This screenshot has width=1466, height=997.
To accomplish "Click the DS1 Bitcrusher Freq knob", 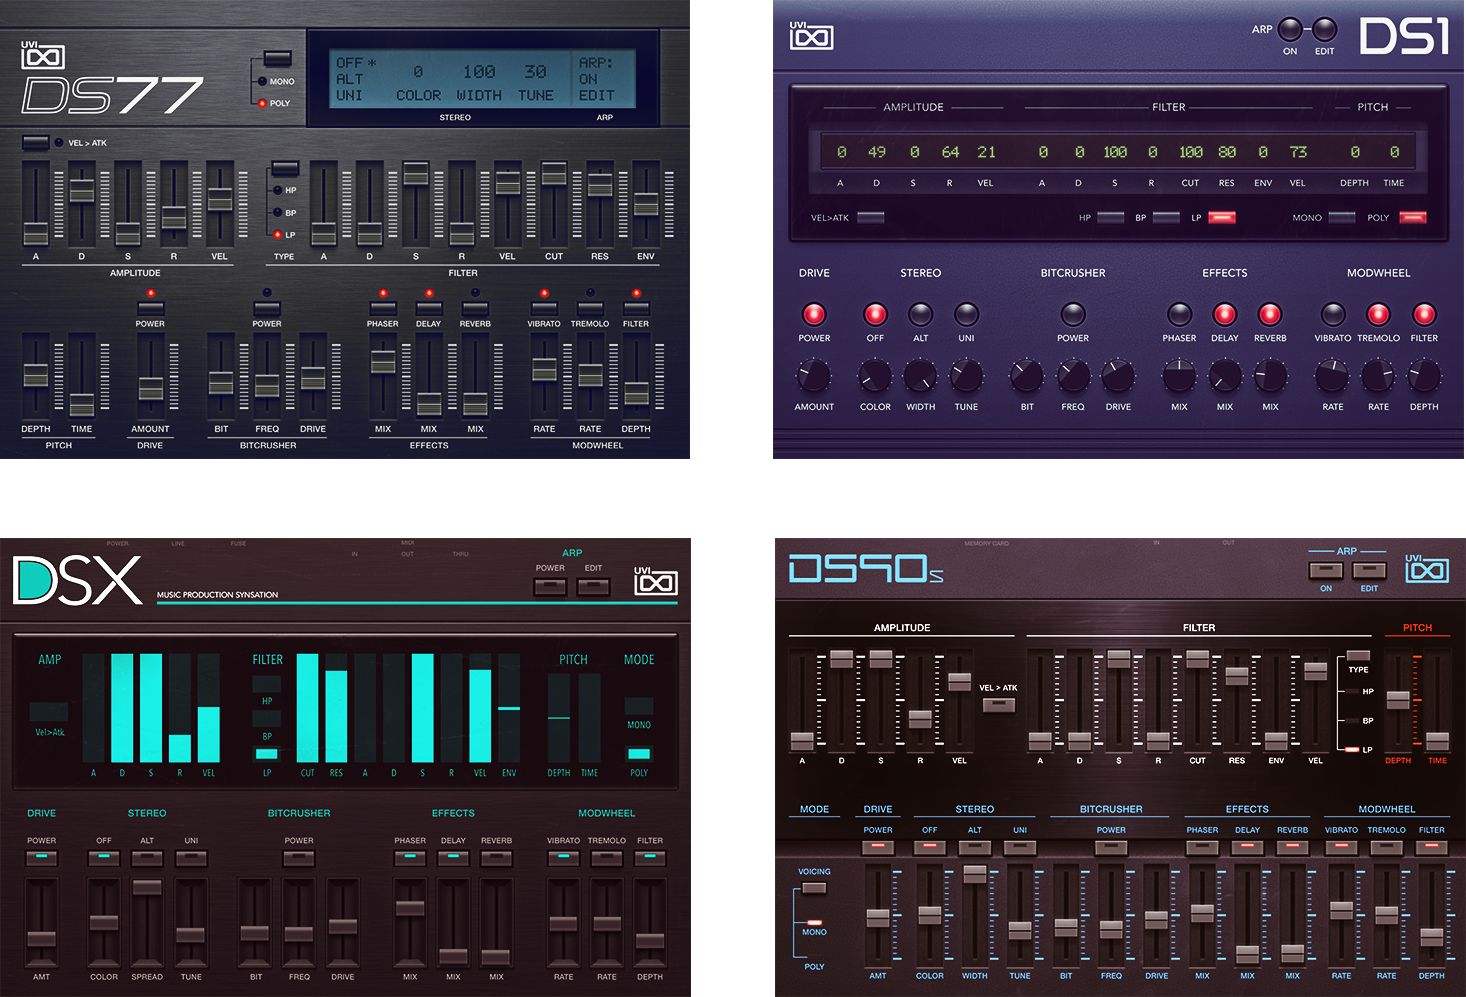I will click(x=1073, y=376).
